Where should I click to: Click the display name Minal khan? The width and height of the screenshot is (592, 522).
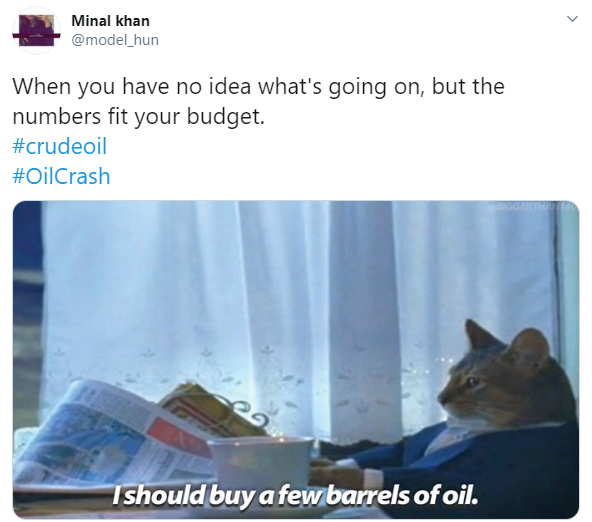tap(110, 21)
